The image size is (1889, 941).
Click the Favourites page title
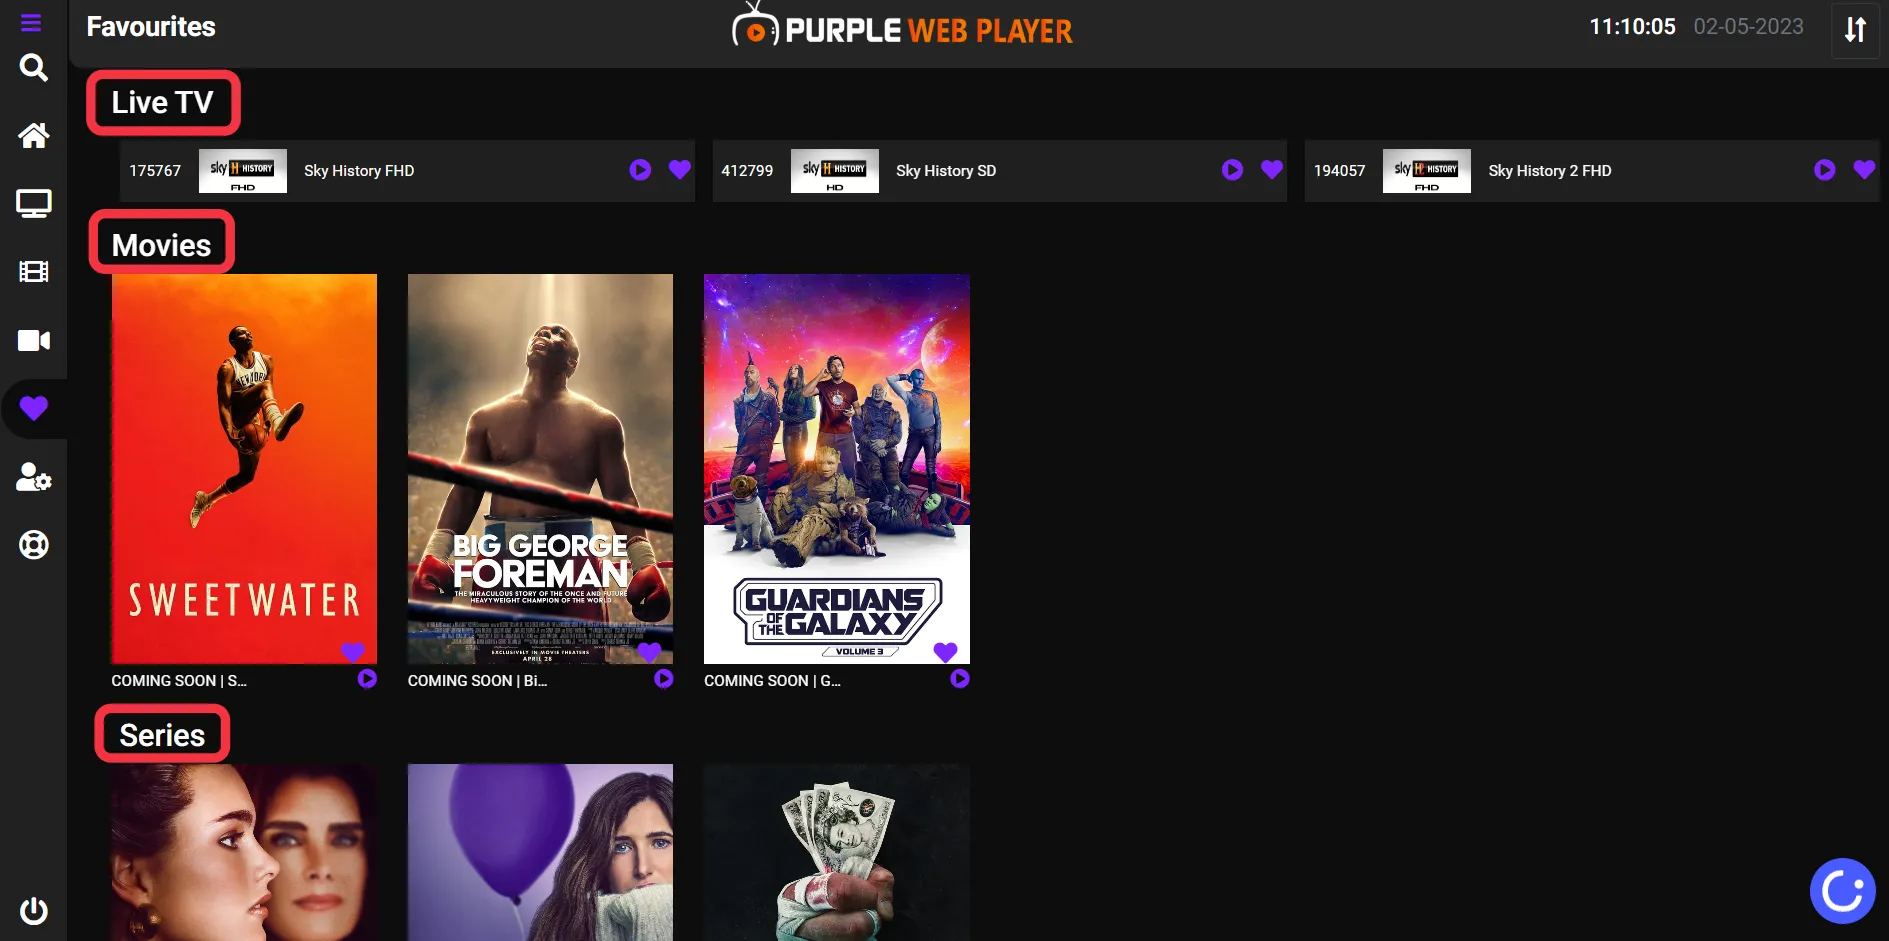point(151,27)
